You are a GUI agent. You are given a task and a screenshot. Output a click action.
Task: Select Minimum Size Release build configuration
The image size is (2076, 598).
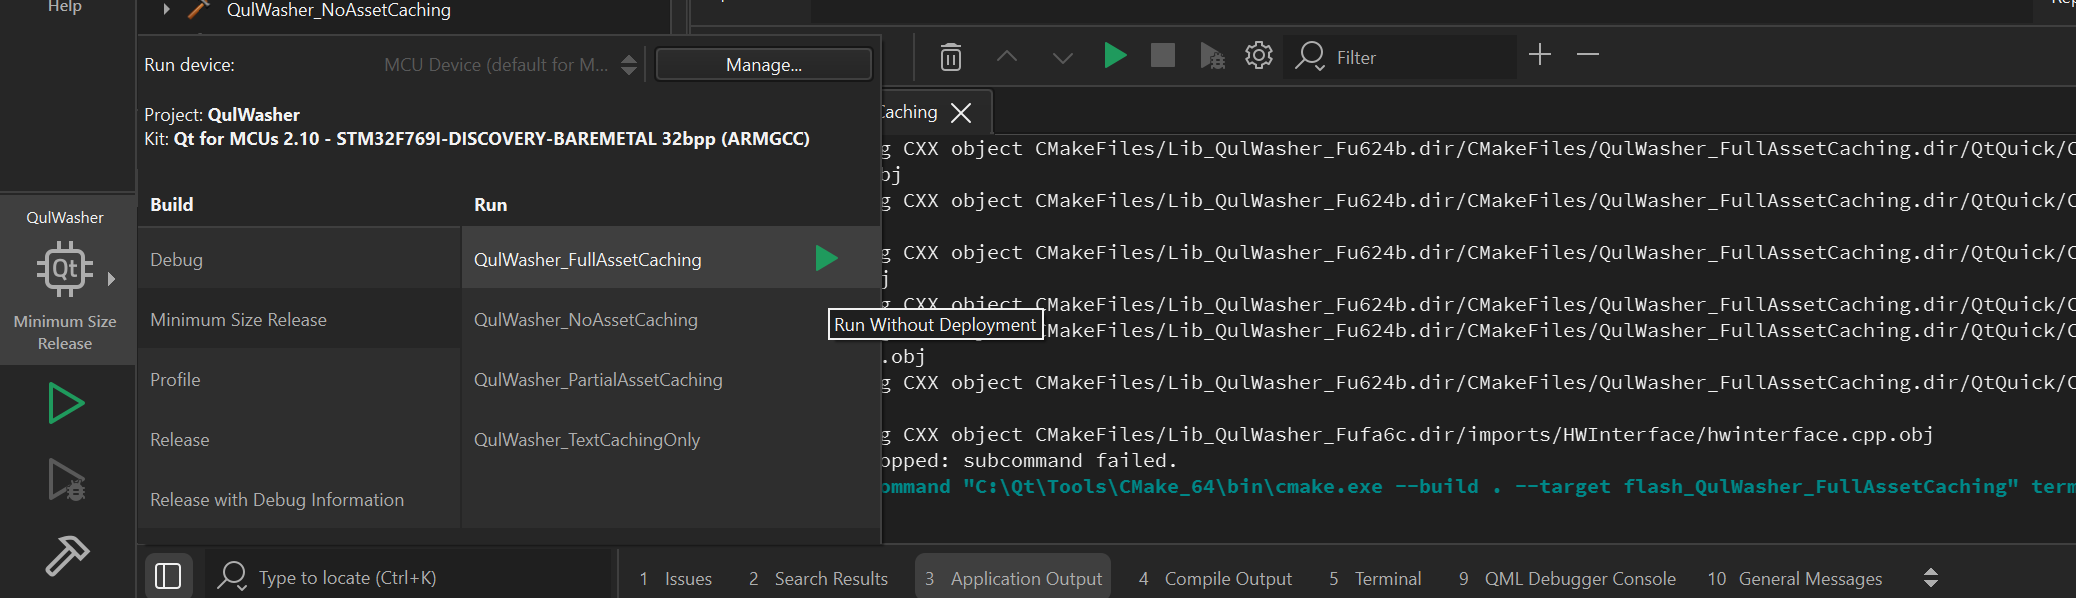(x=299, y=319)
